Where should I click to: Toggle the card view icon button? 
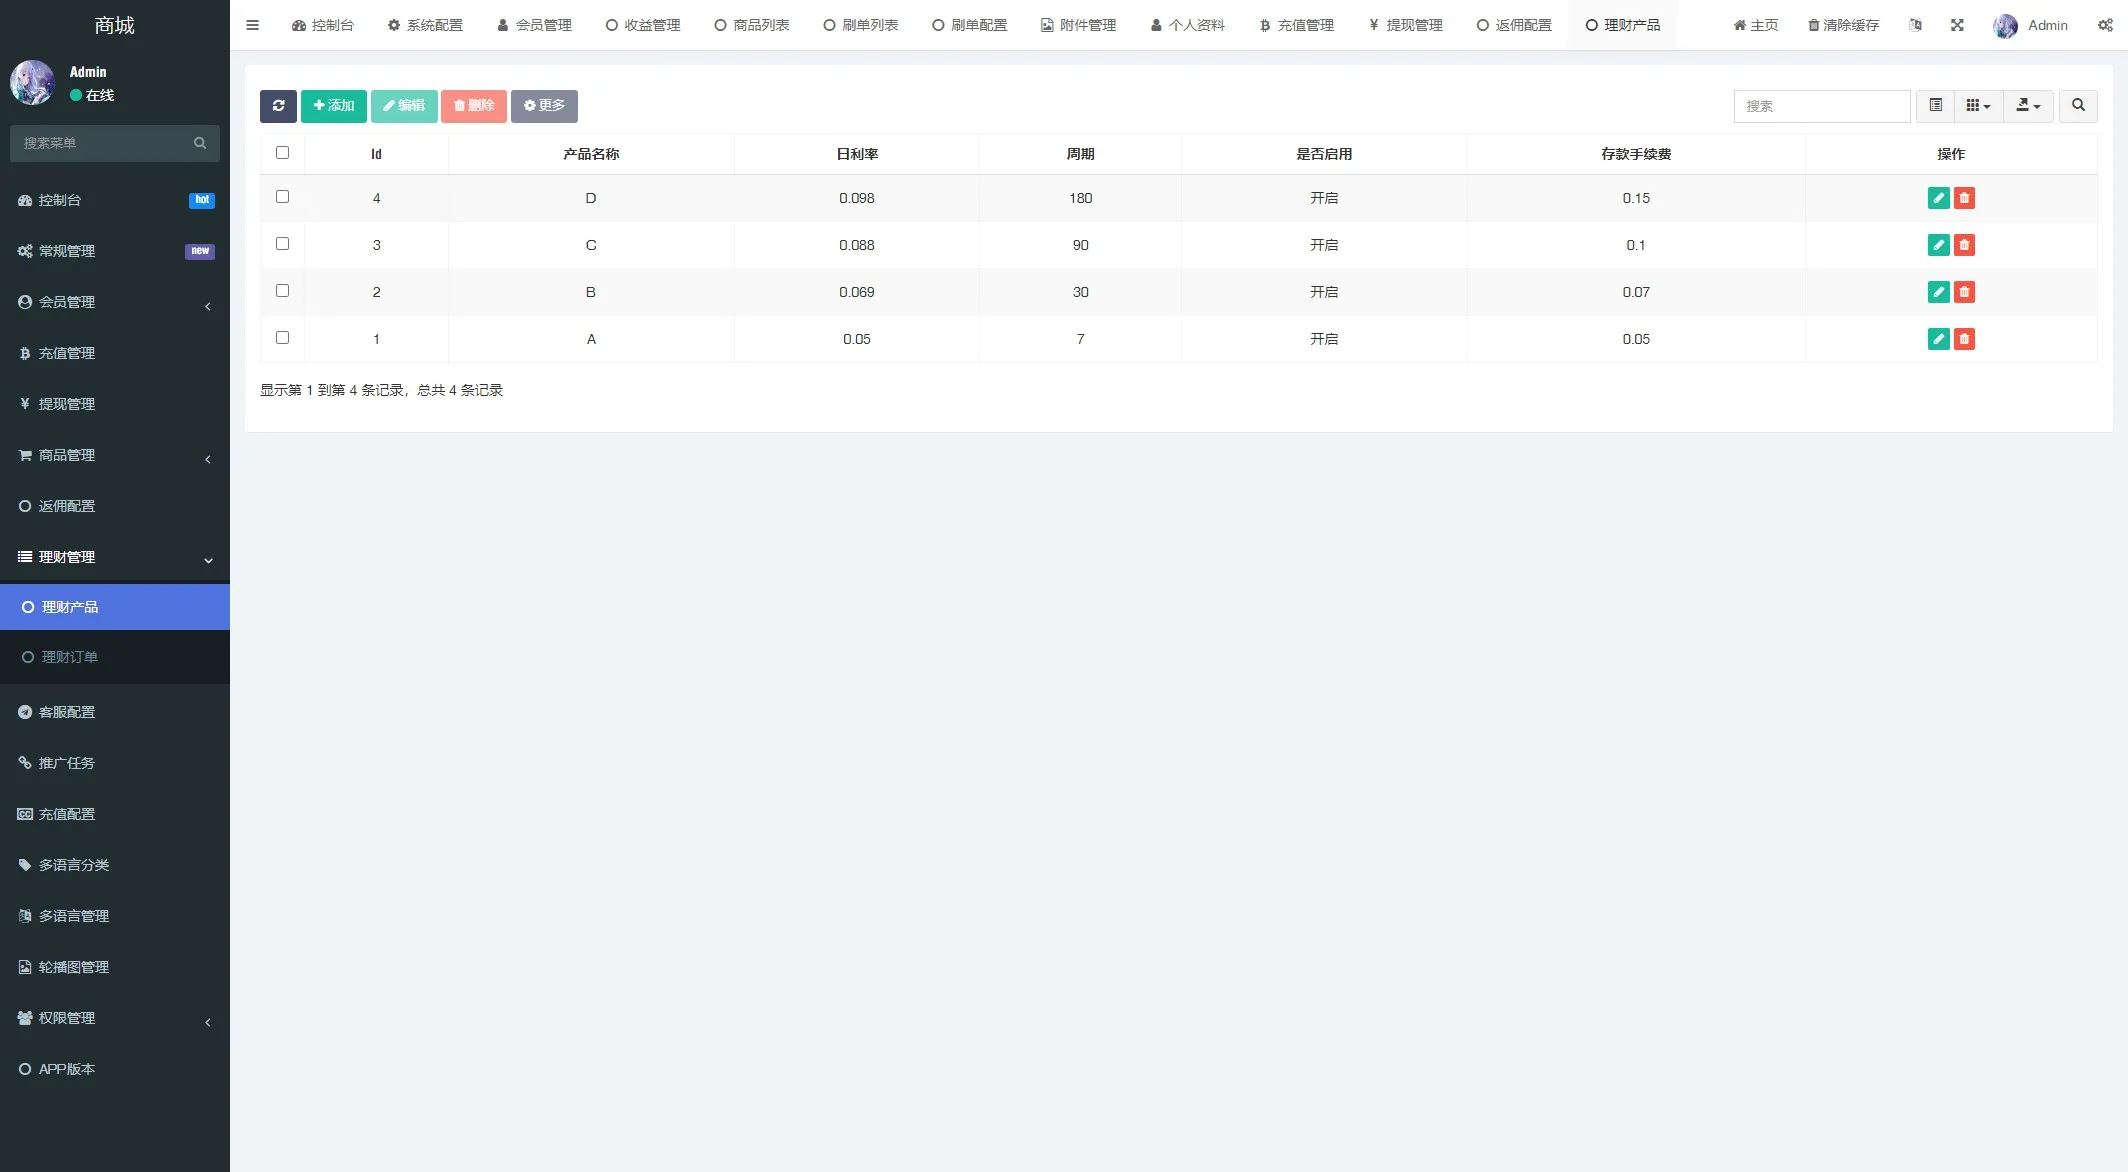[x=1935, y=106]
